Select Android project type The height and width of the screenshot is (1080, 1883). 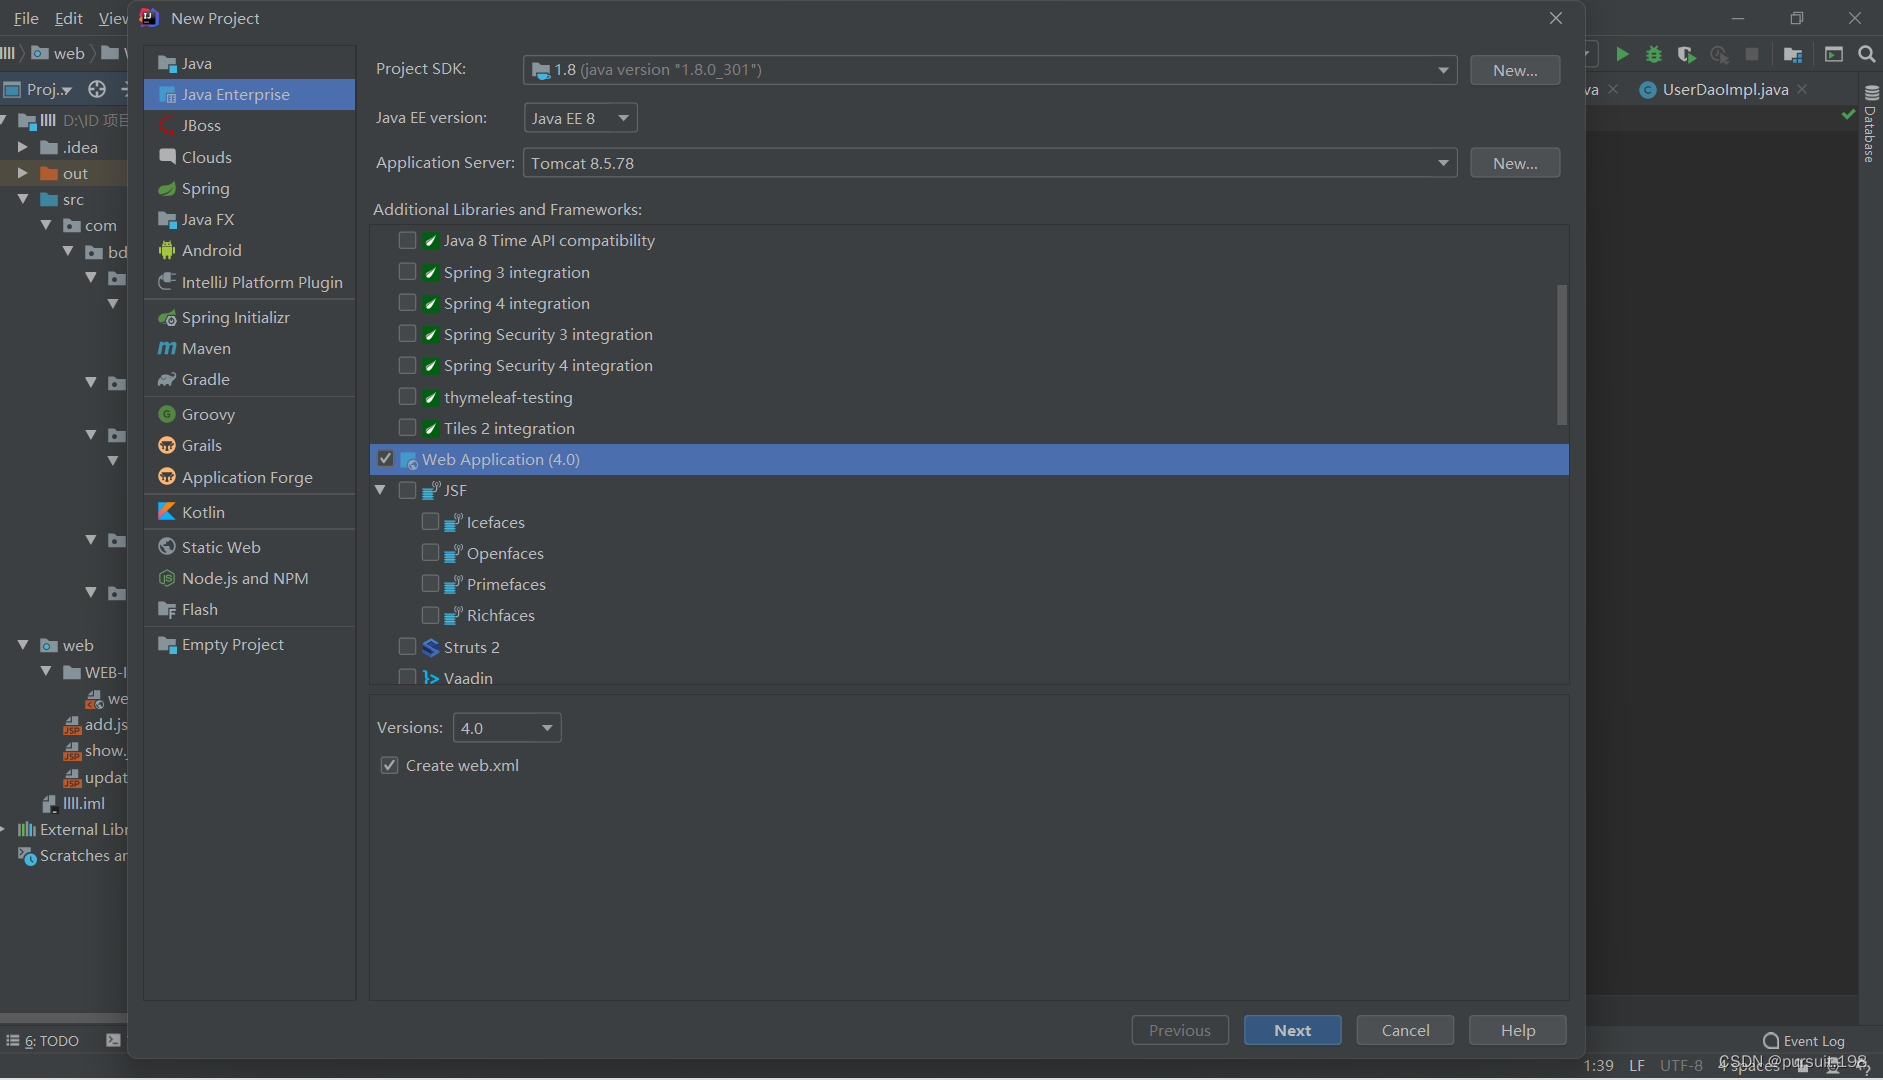(249, 250)
